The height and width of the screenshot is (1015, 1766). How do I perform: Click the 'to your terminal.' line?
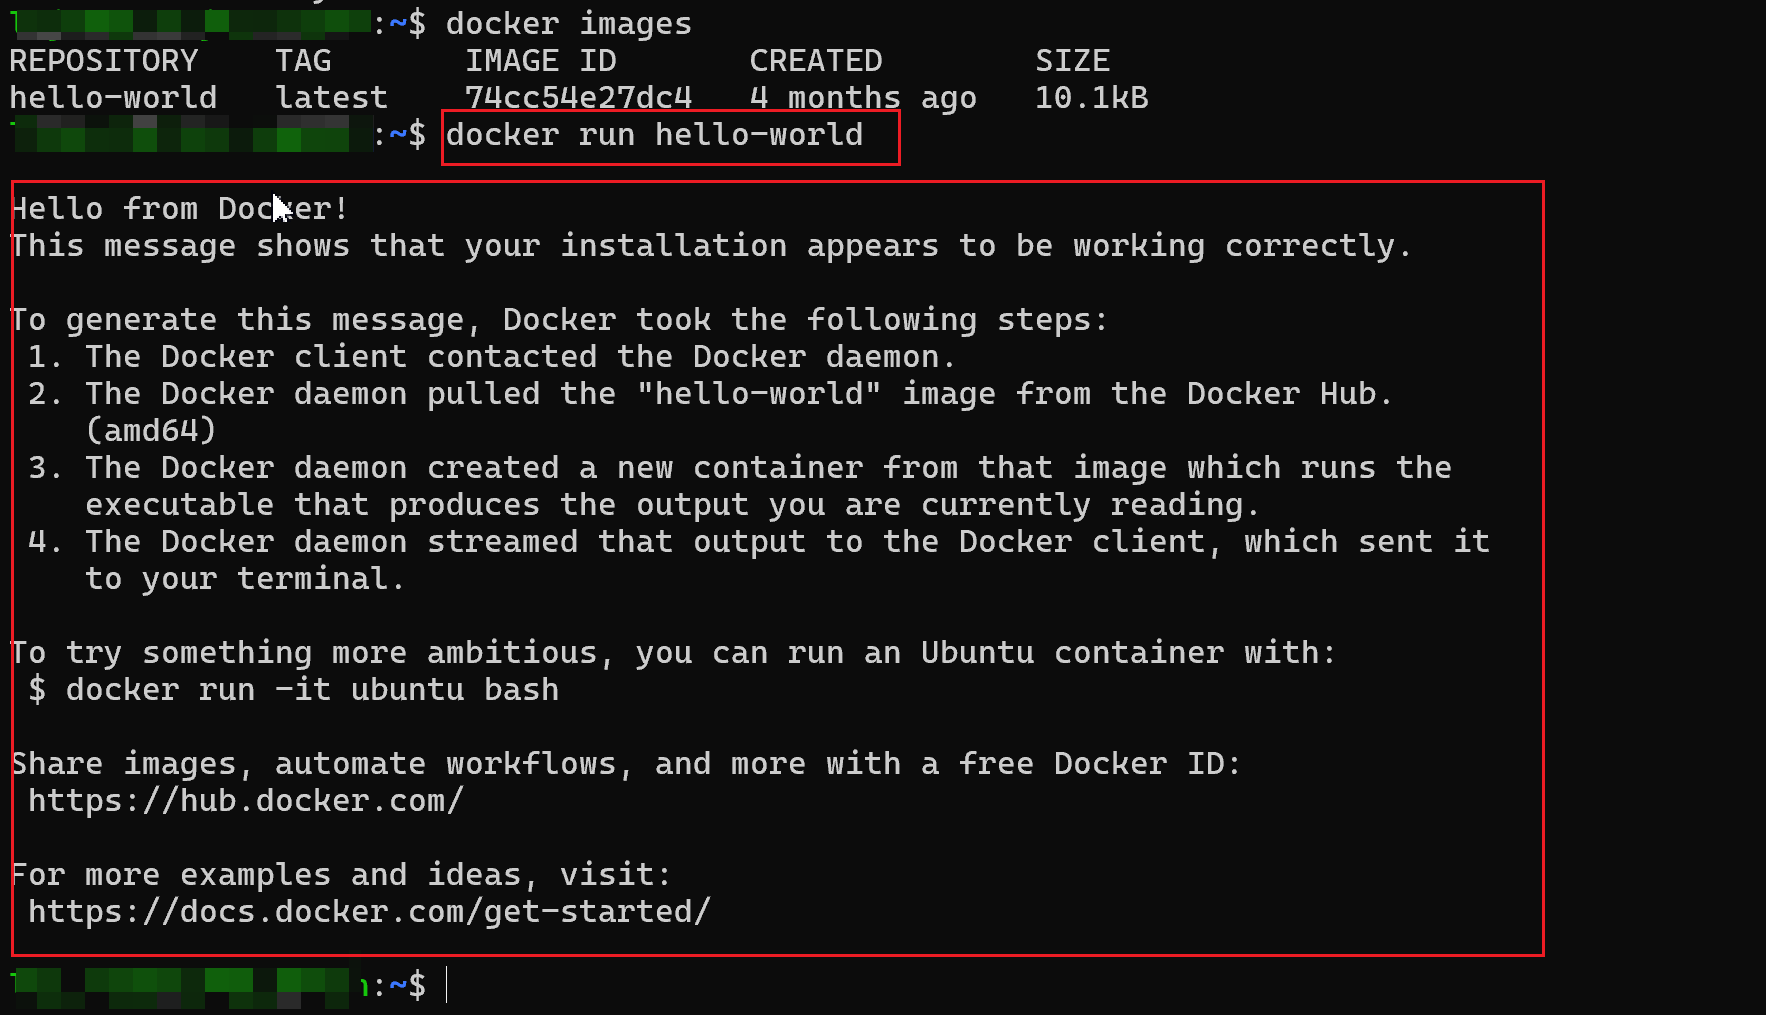coord(245,579)
